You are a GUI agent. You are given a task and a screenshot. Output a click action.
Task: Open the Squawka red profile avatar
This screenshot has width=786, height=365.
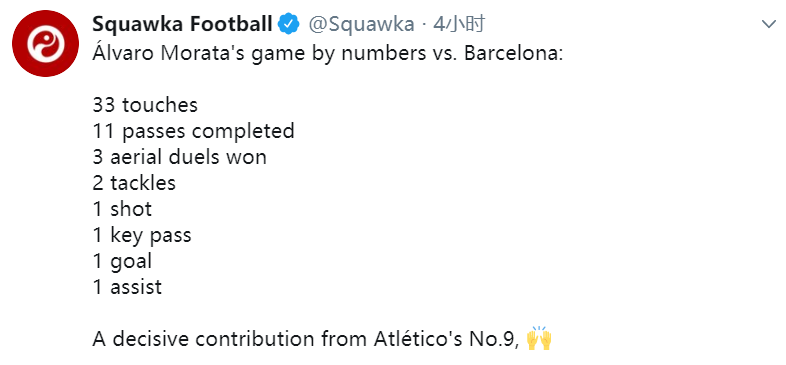click(46, 43)
